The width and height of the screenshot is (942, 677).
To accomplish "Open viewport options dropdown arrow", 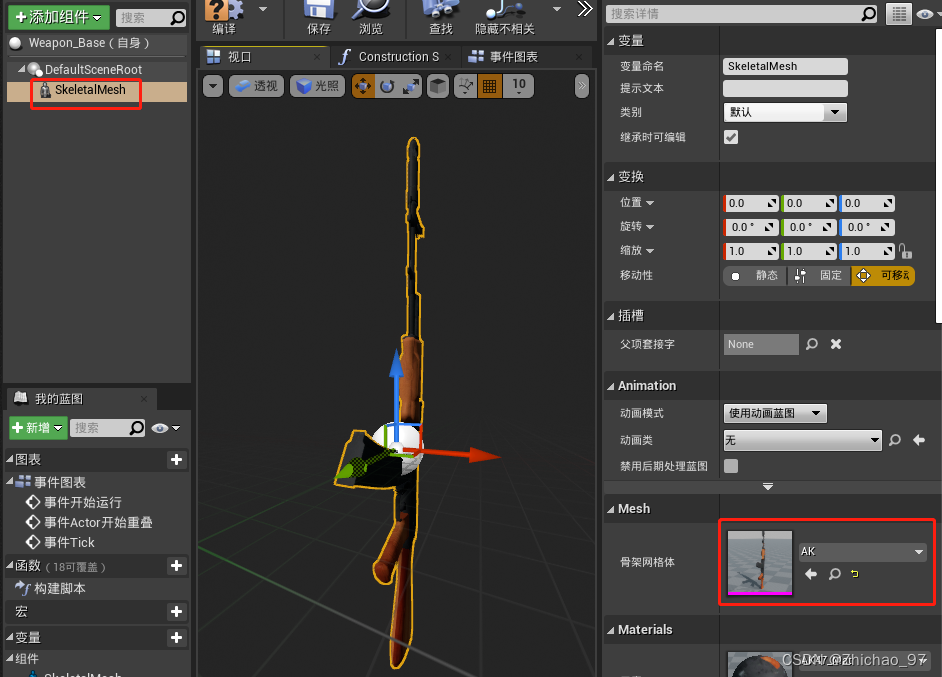I will coord(213,87).
